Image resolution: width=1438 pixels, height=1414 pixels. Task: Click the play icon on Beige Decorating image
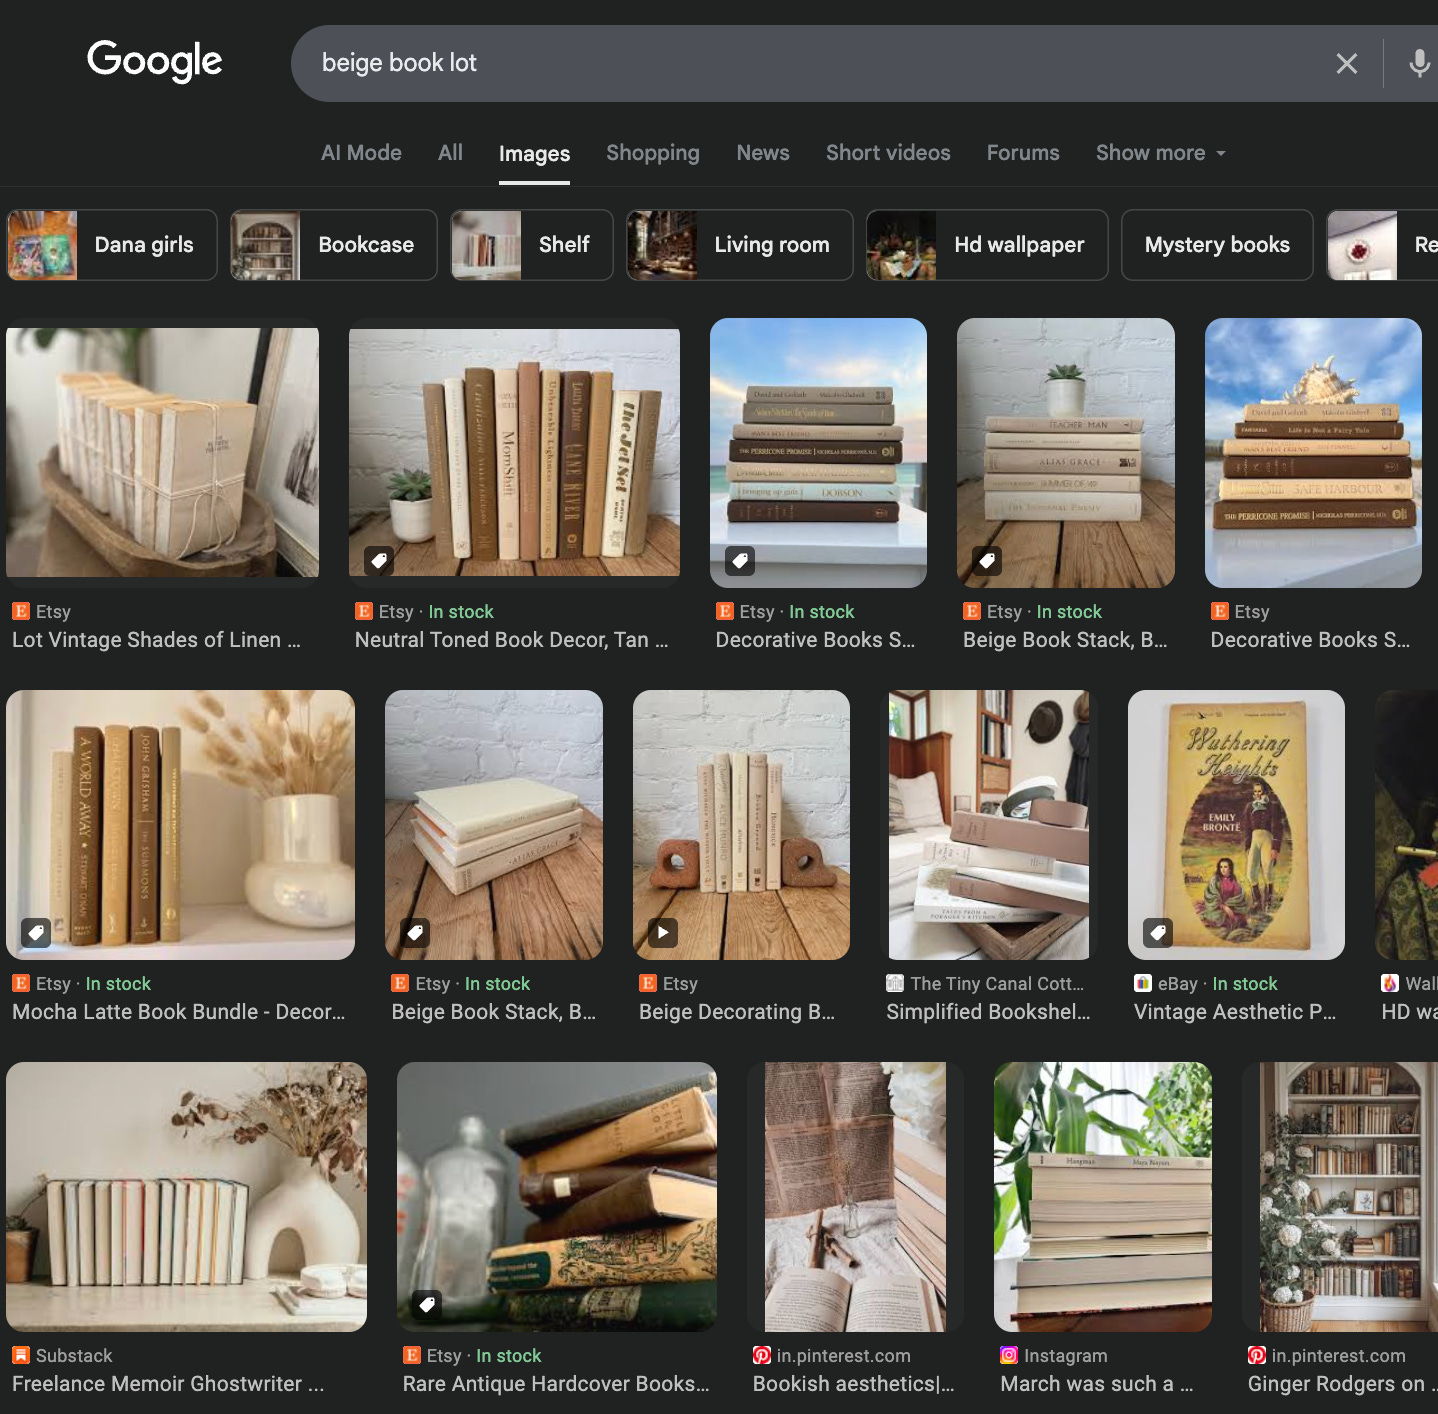663,932
